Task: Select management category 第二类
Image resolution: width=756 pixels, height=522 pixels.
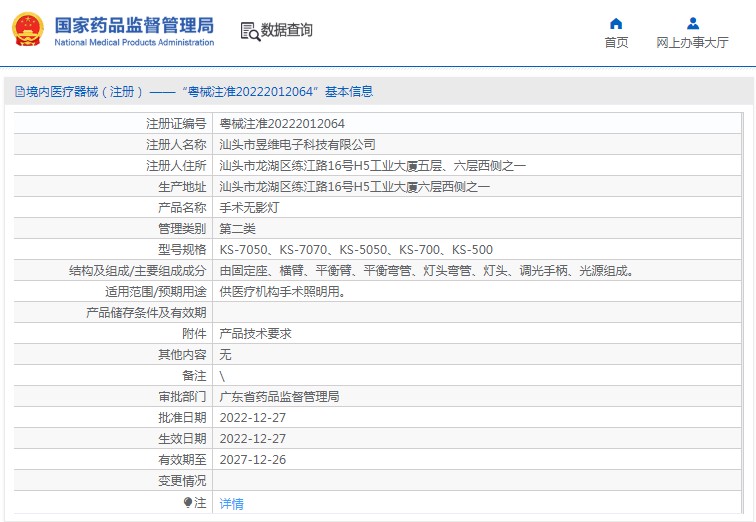Action: coord(237,229)
